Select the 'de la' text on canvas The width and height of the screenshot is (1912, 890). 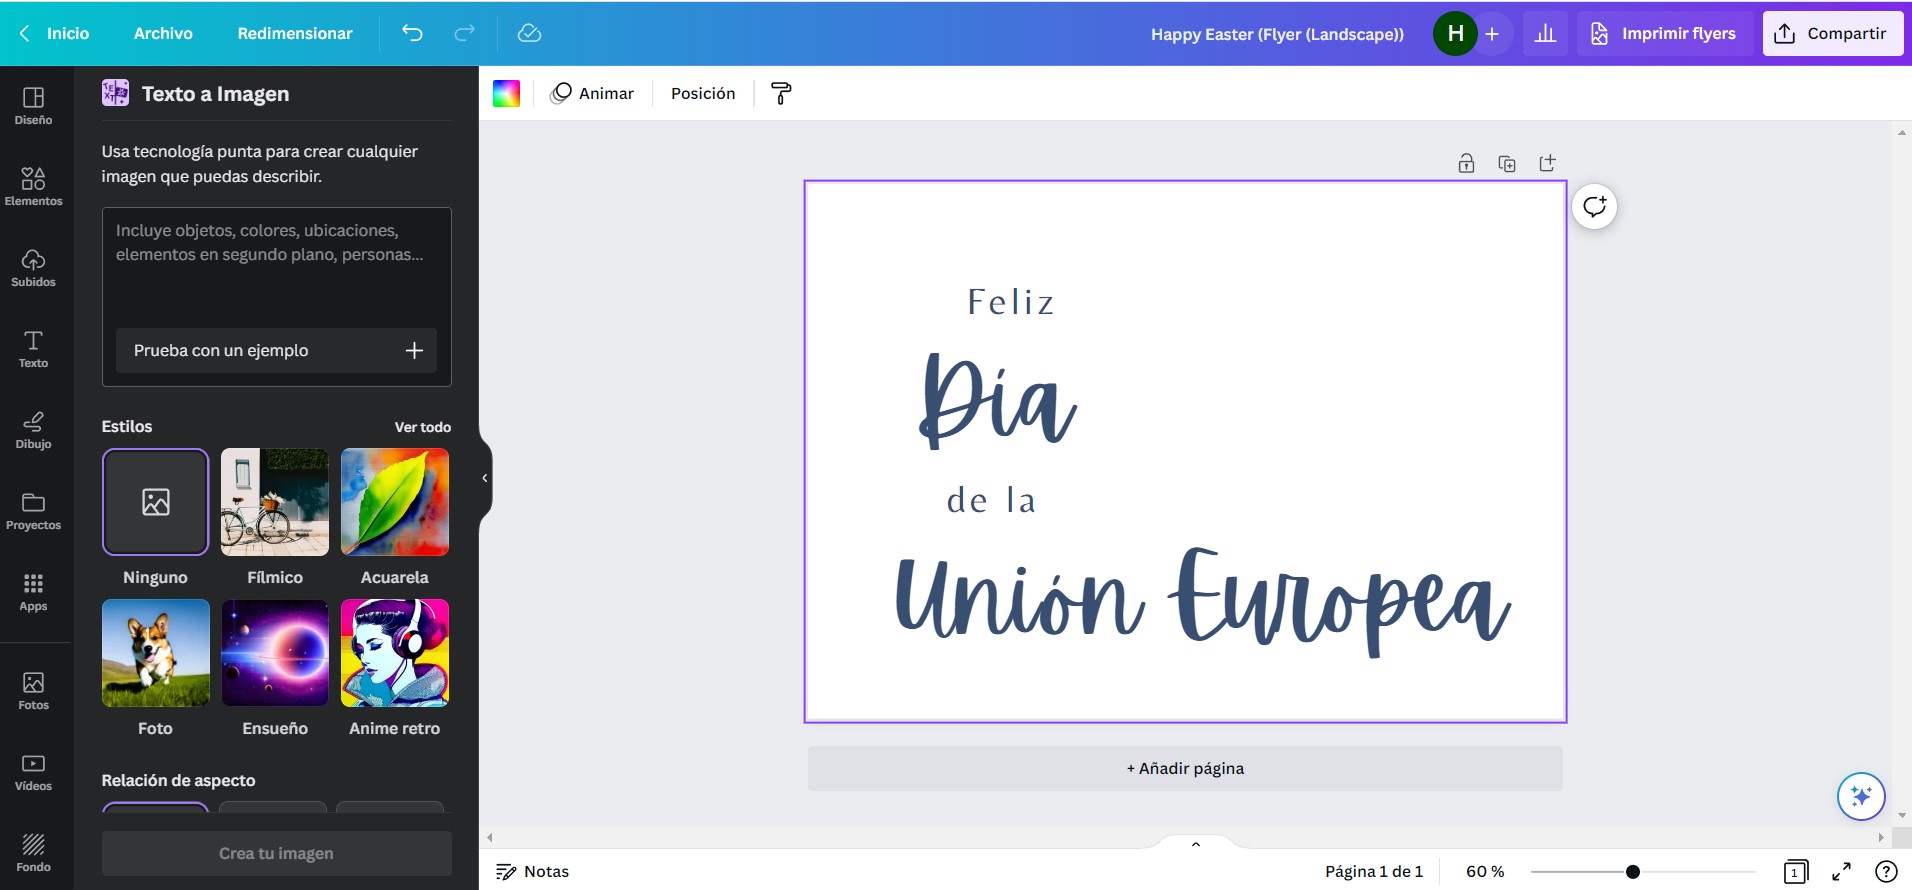(x=991, y=499)
